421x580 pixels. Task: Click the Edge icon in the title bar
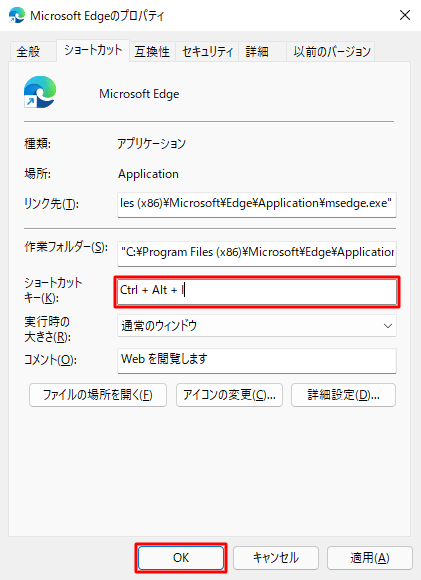(17, 15)
